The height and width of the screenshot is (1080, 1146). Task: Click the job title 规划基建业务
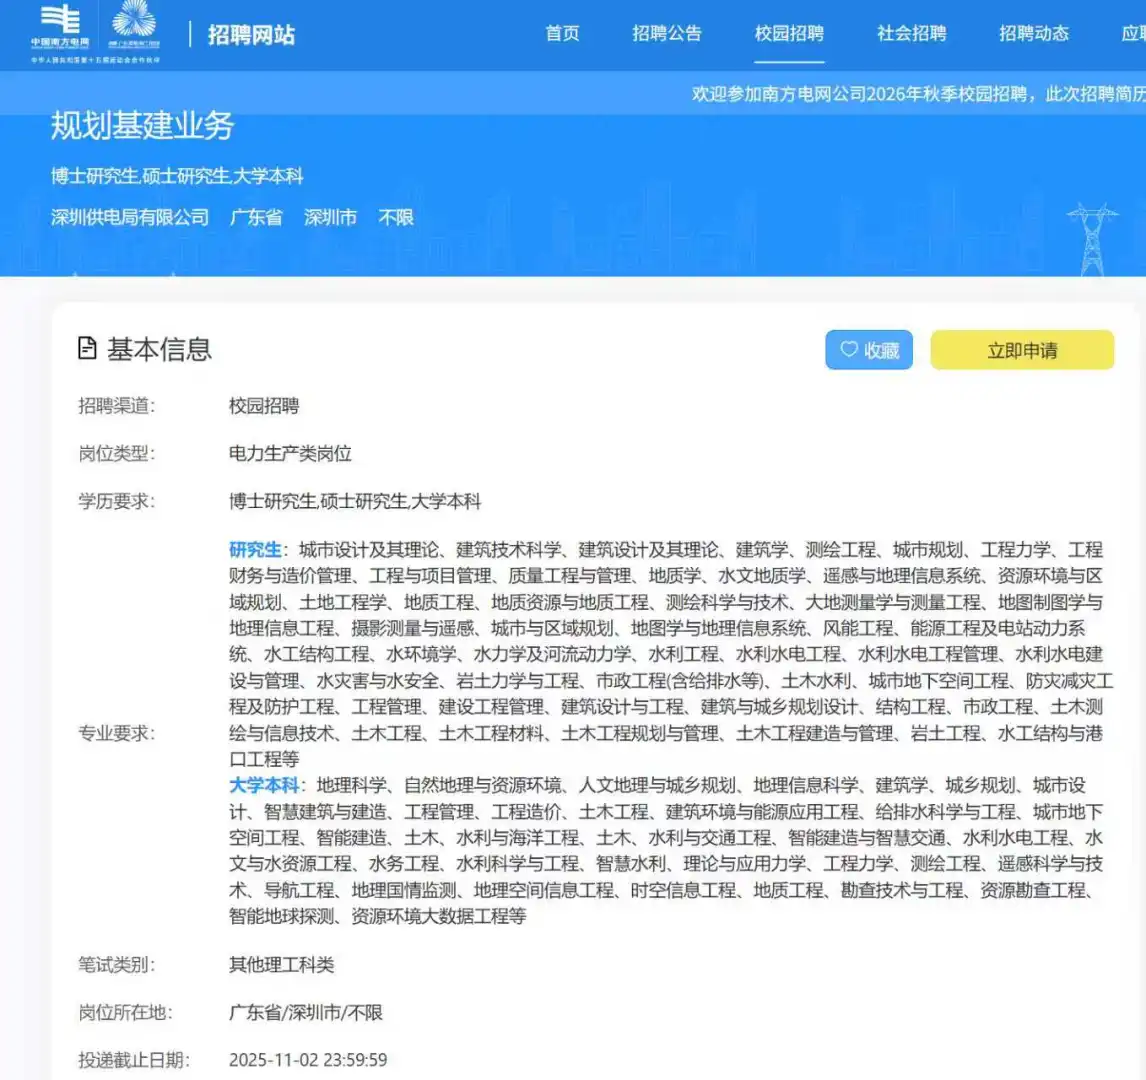tap(143, 126)
